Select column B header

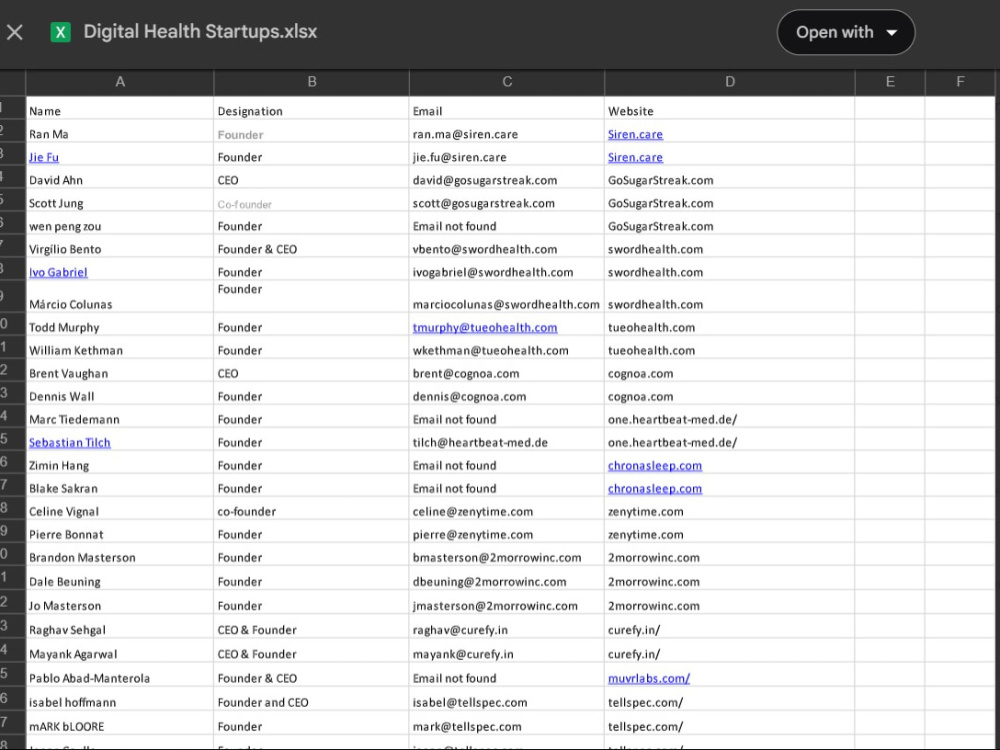tap(312, 82)
